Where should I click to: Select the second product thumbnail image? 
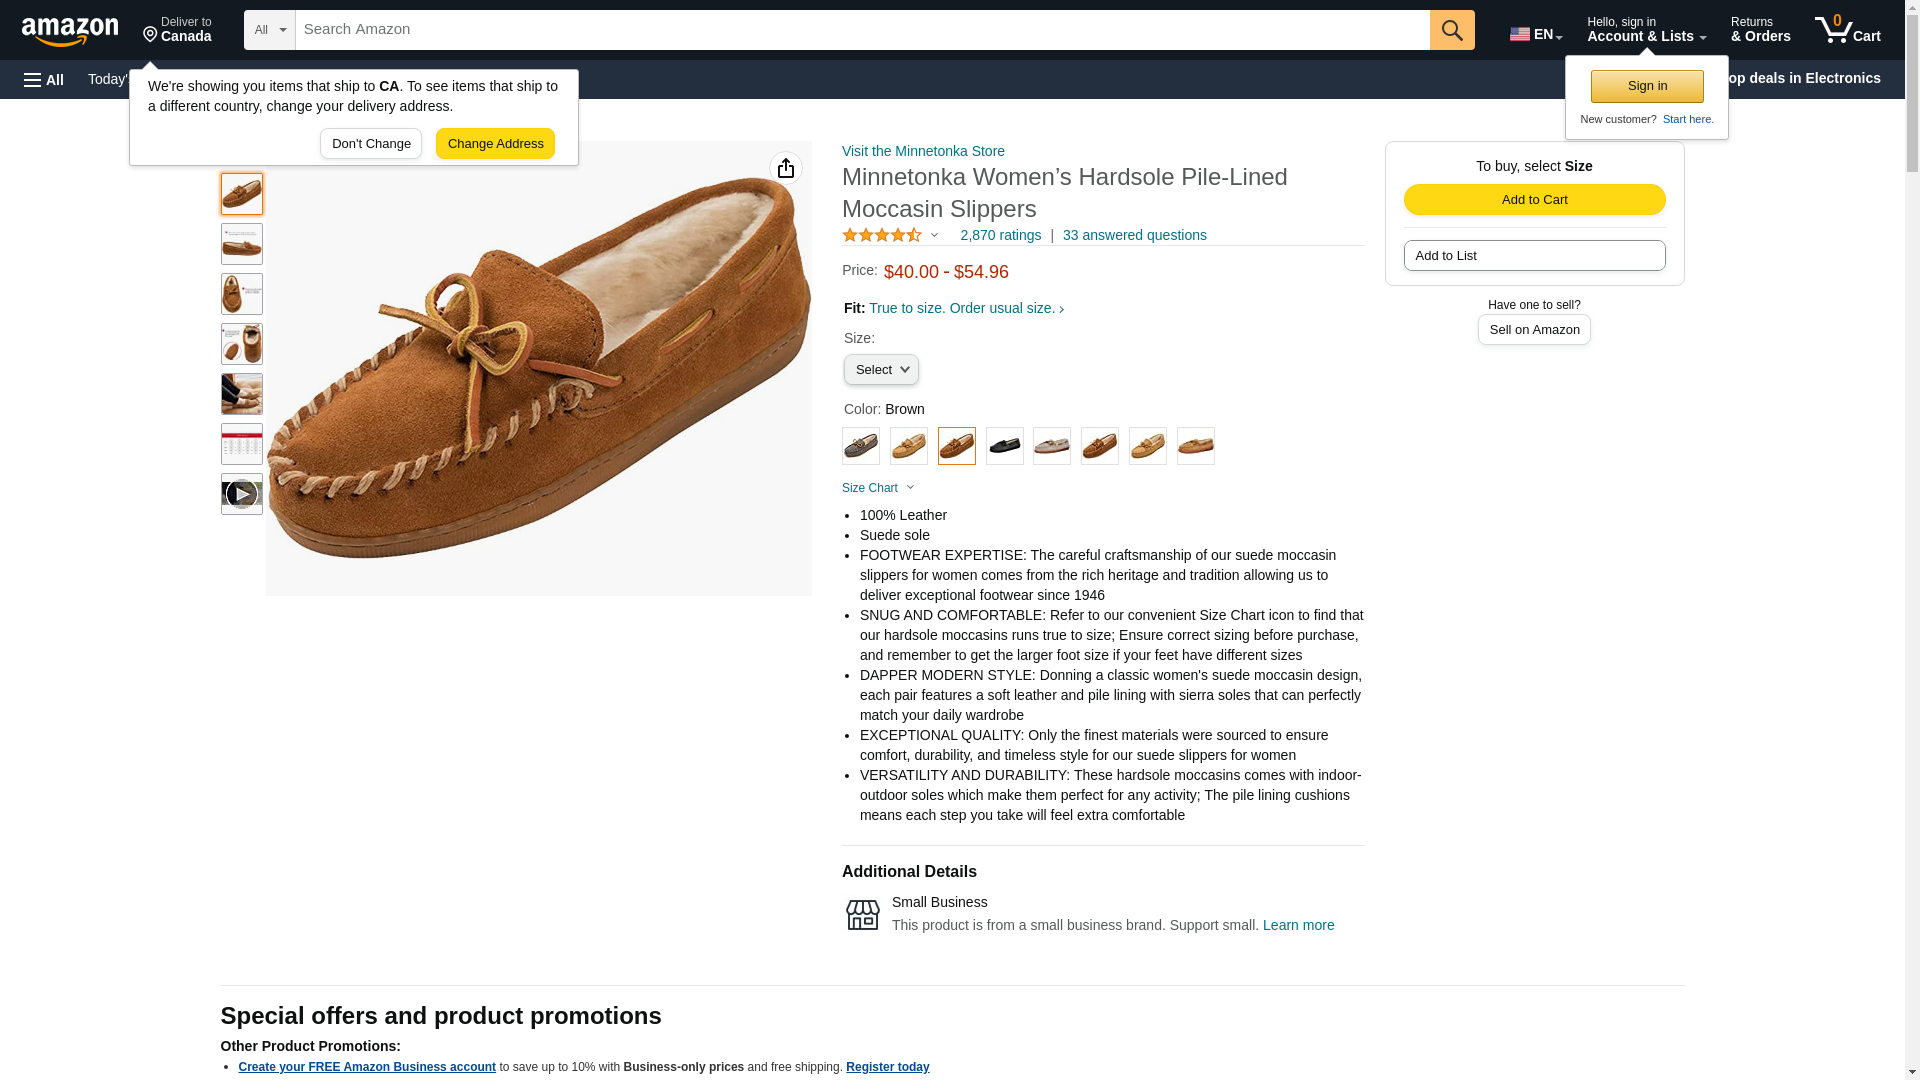click(x=241, y=244)
